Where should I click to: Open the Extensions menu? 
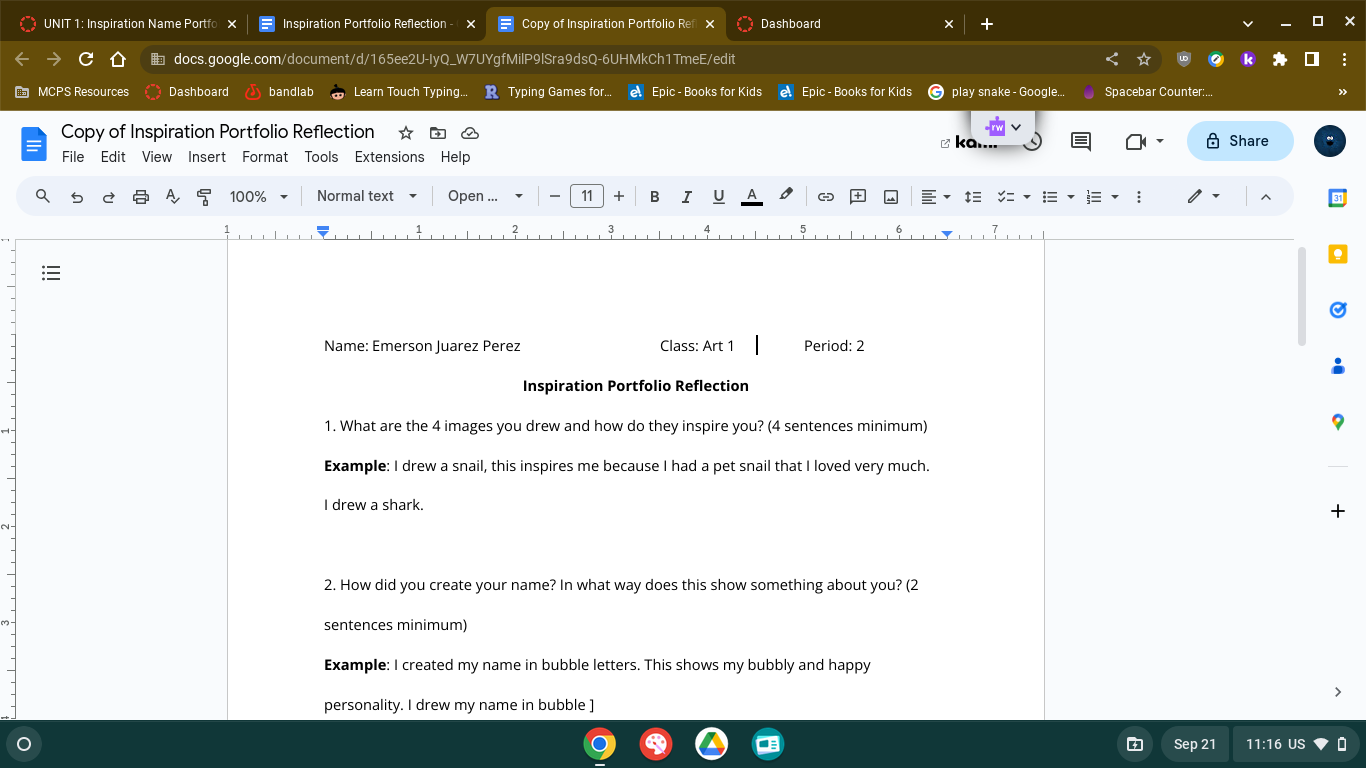coord(389,157)
